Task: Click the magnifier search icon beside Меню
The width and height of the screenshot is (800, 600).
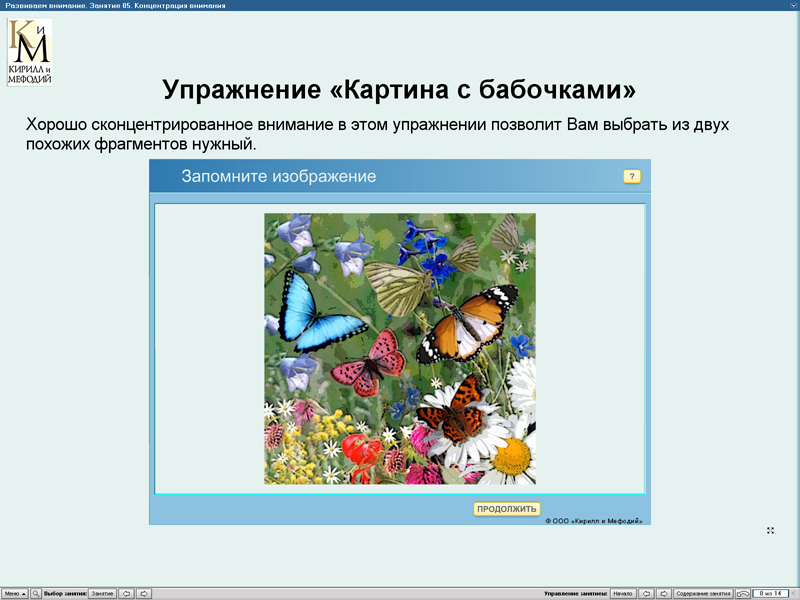Action: (36, 592)
